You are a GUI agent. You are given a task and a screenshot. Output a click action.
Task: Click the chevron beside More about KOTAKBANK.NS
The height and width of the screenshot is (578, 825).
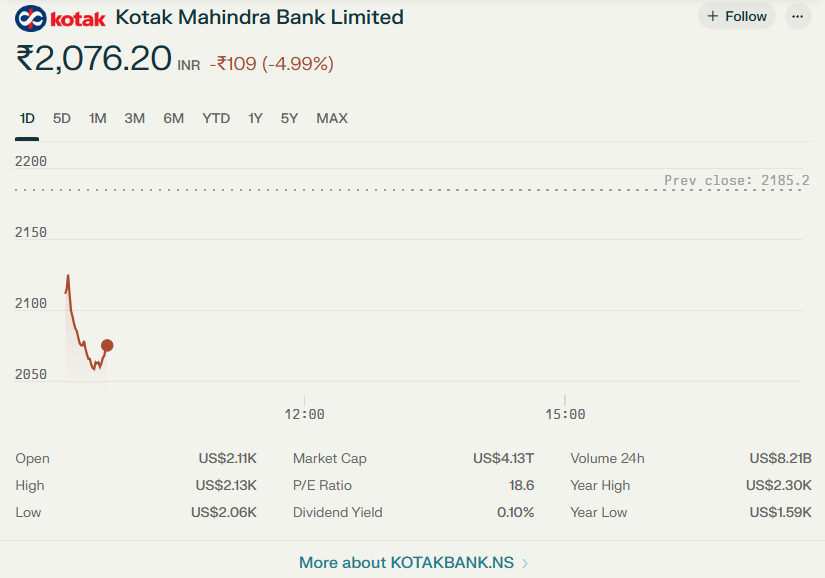(525, 563)
